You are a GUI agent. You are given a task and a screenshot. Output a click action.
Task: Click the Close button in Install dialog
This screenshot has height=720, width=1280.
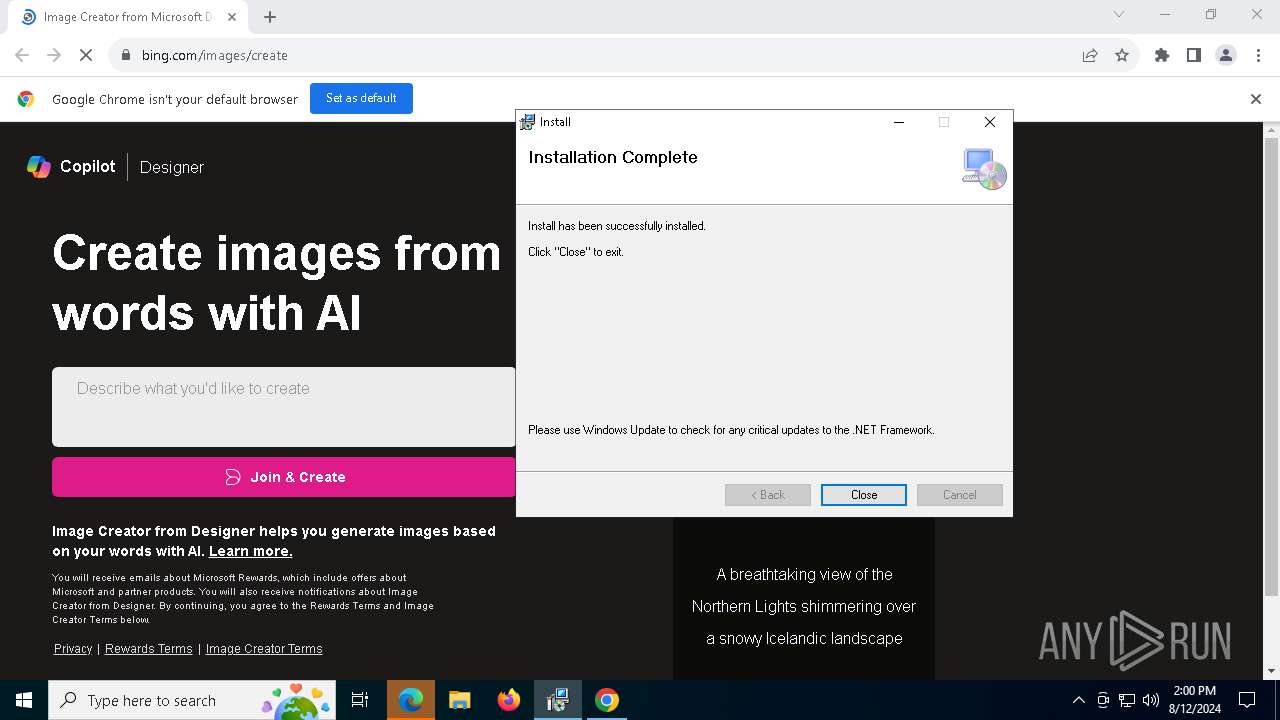tap(864, 495)
